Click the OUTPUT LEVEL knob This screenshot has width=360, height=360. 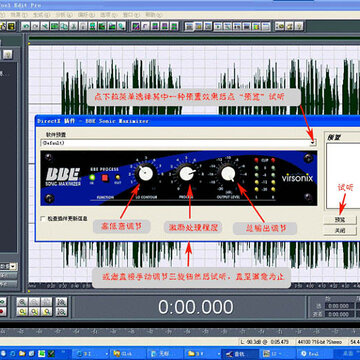pos(228,173)
